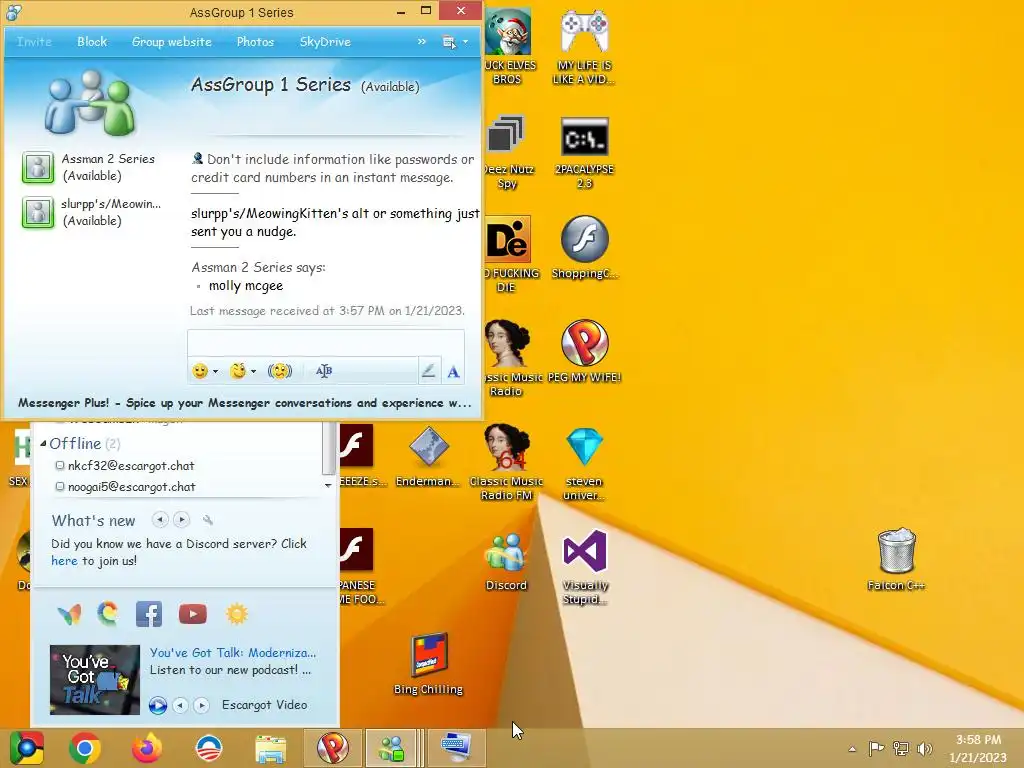Click Messenger Plus! banner text
Viewport: 1024px width, 768px height.
(244, 403)
